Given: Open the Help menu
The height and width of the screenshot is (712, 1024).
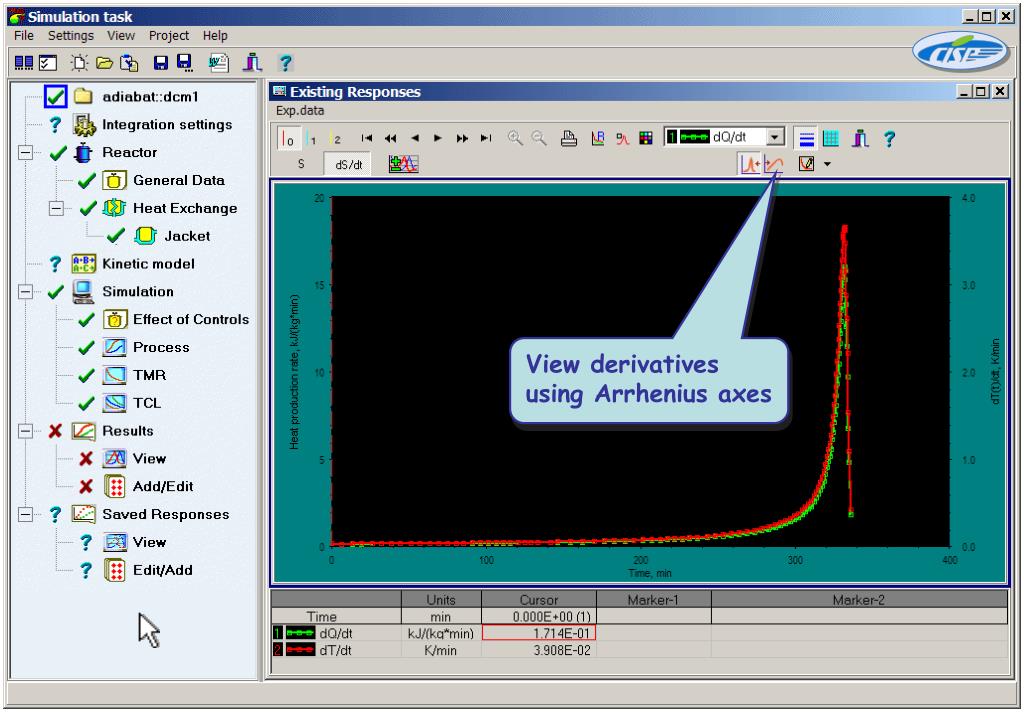Looking at the screenshot, I should (215, 35).
